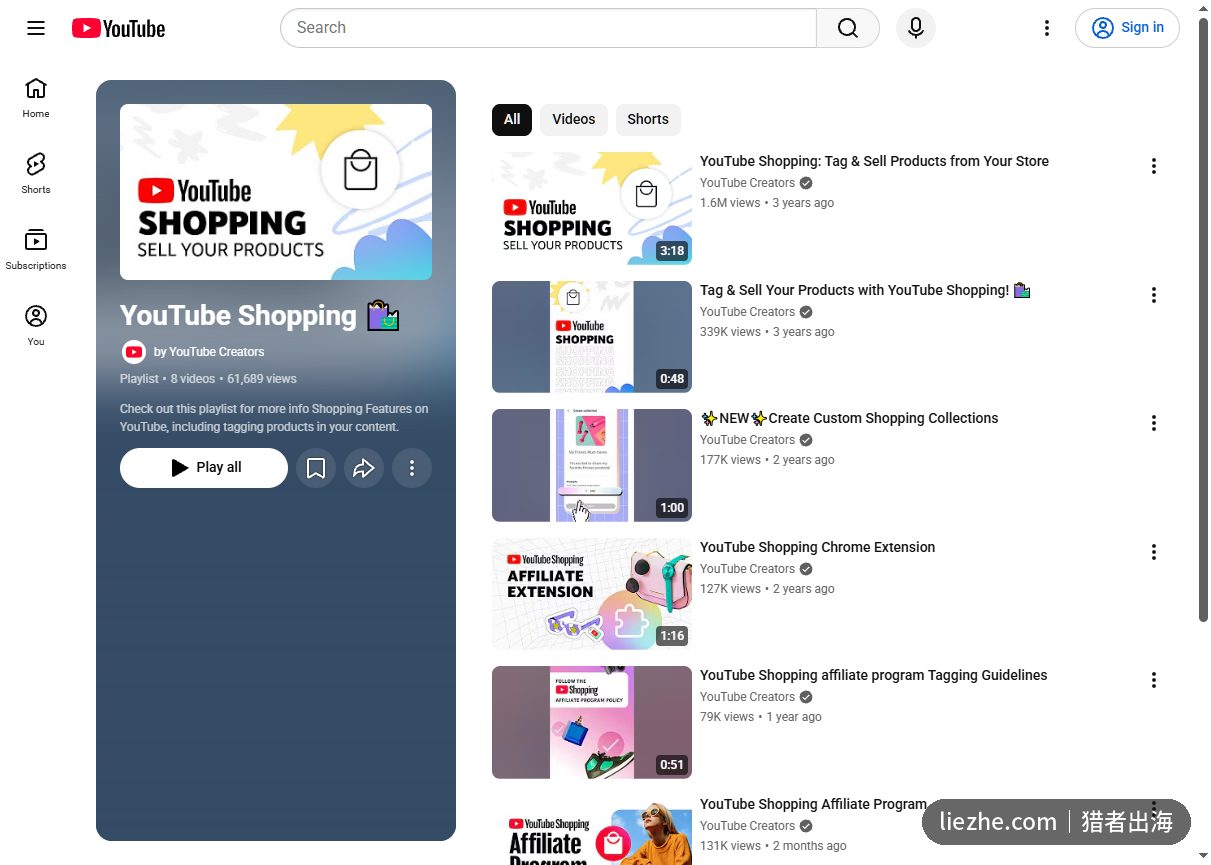Viewport: 1211px width, 865px height.
Task: Open options for Chrome Extension video
Action: coord(1154,552)
